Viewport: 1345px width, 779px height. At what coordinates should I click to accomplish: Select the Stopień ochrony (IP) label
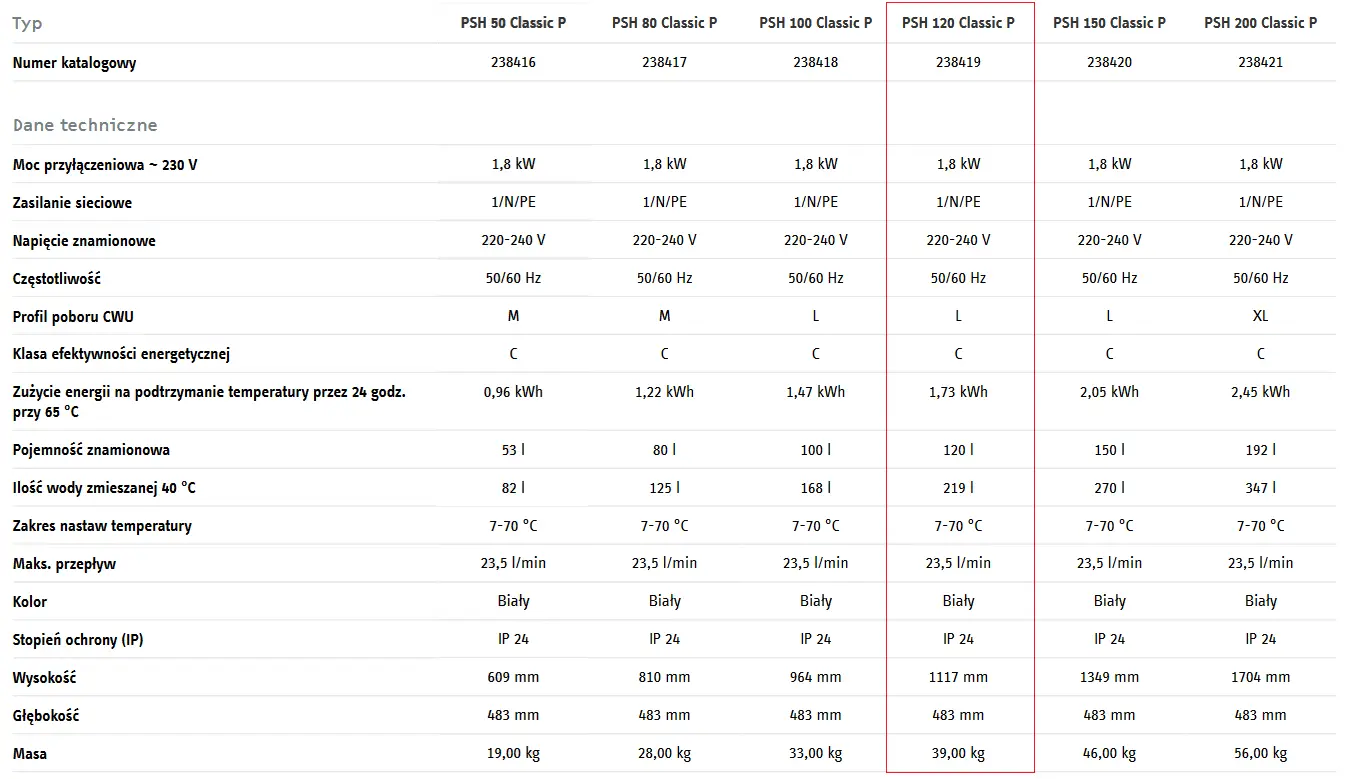78,640
